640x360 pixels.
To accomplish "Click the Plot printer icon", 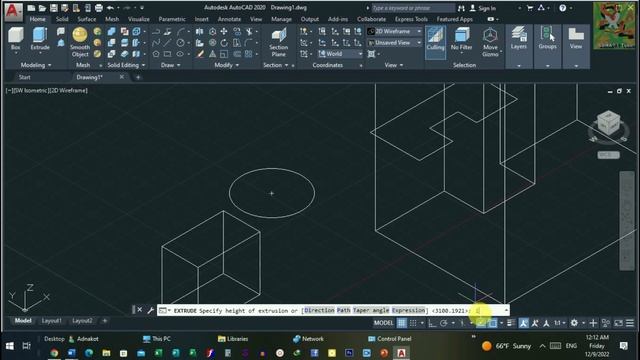I will (x=98, y=8).
